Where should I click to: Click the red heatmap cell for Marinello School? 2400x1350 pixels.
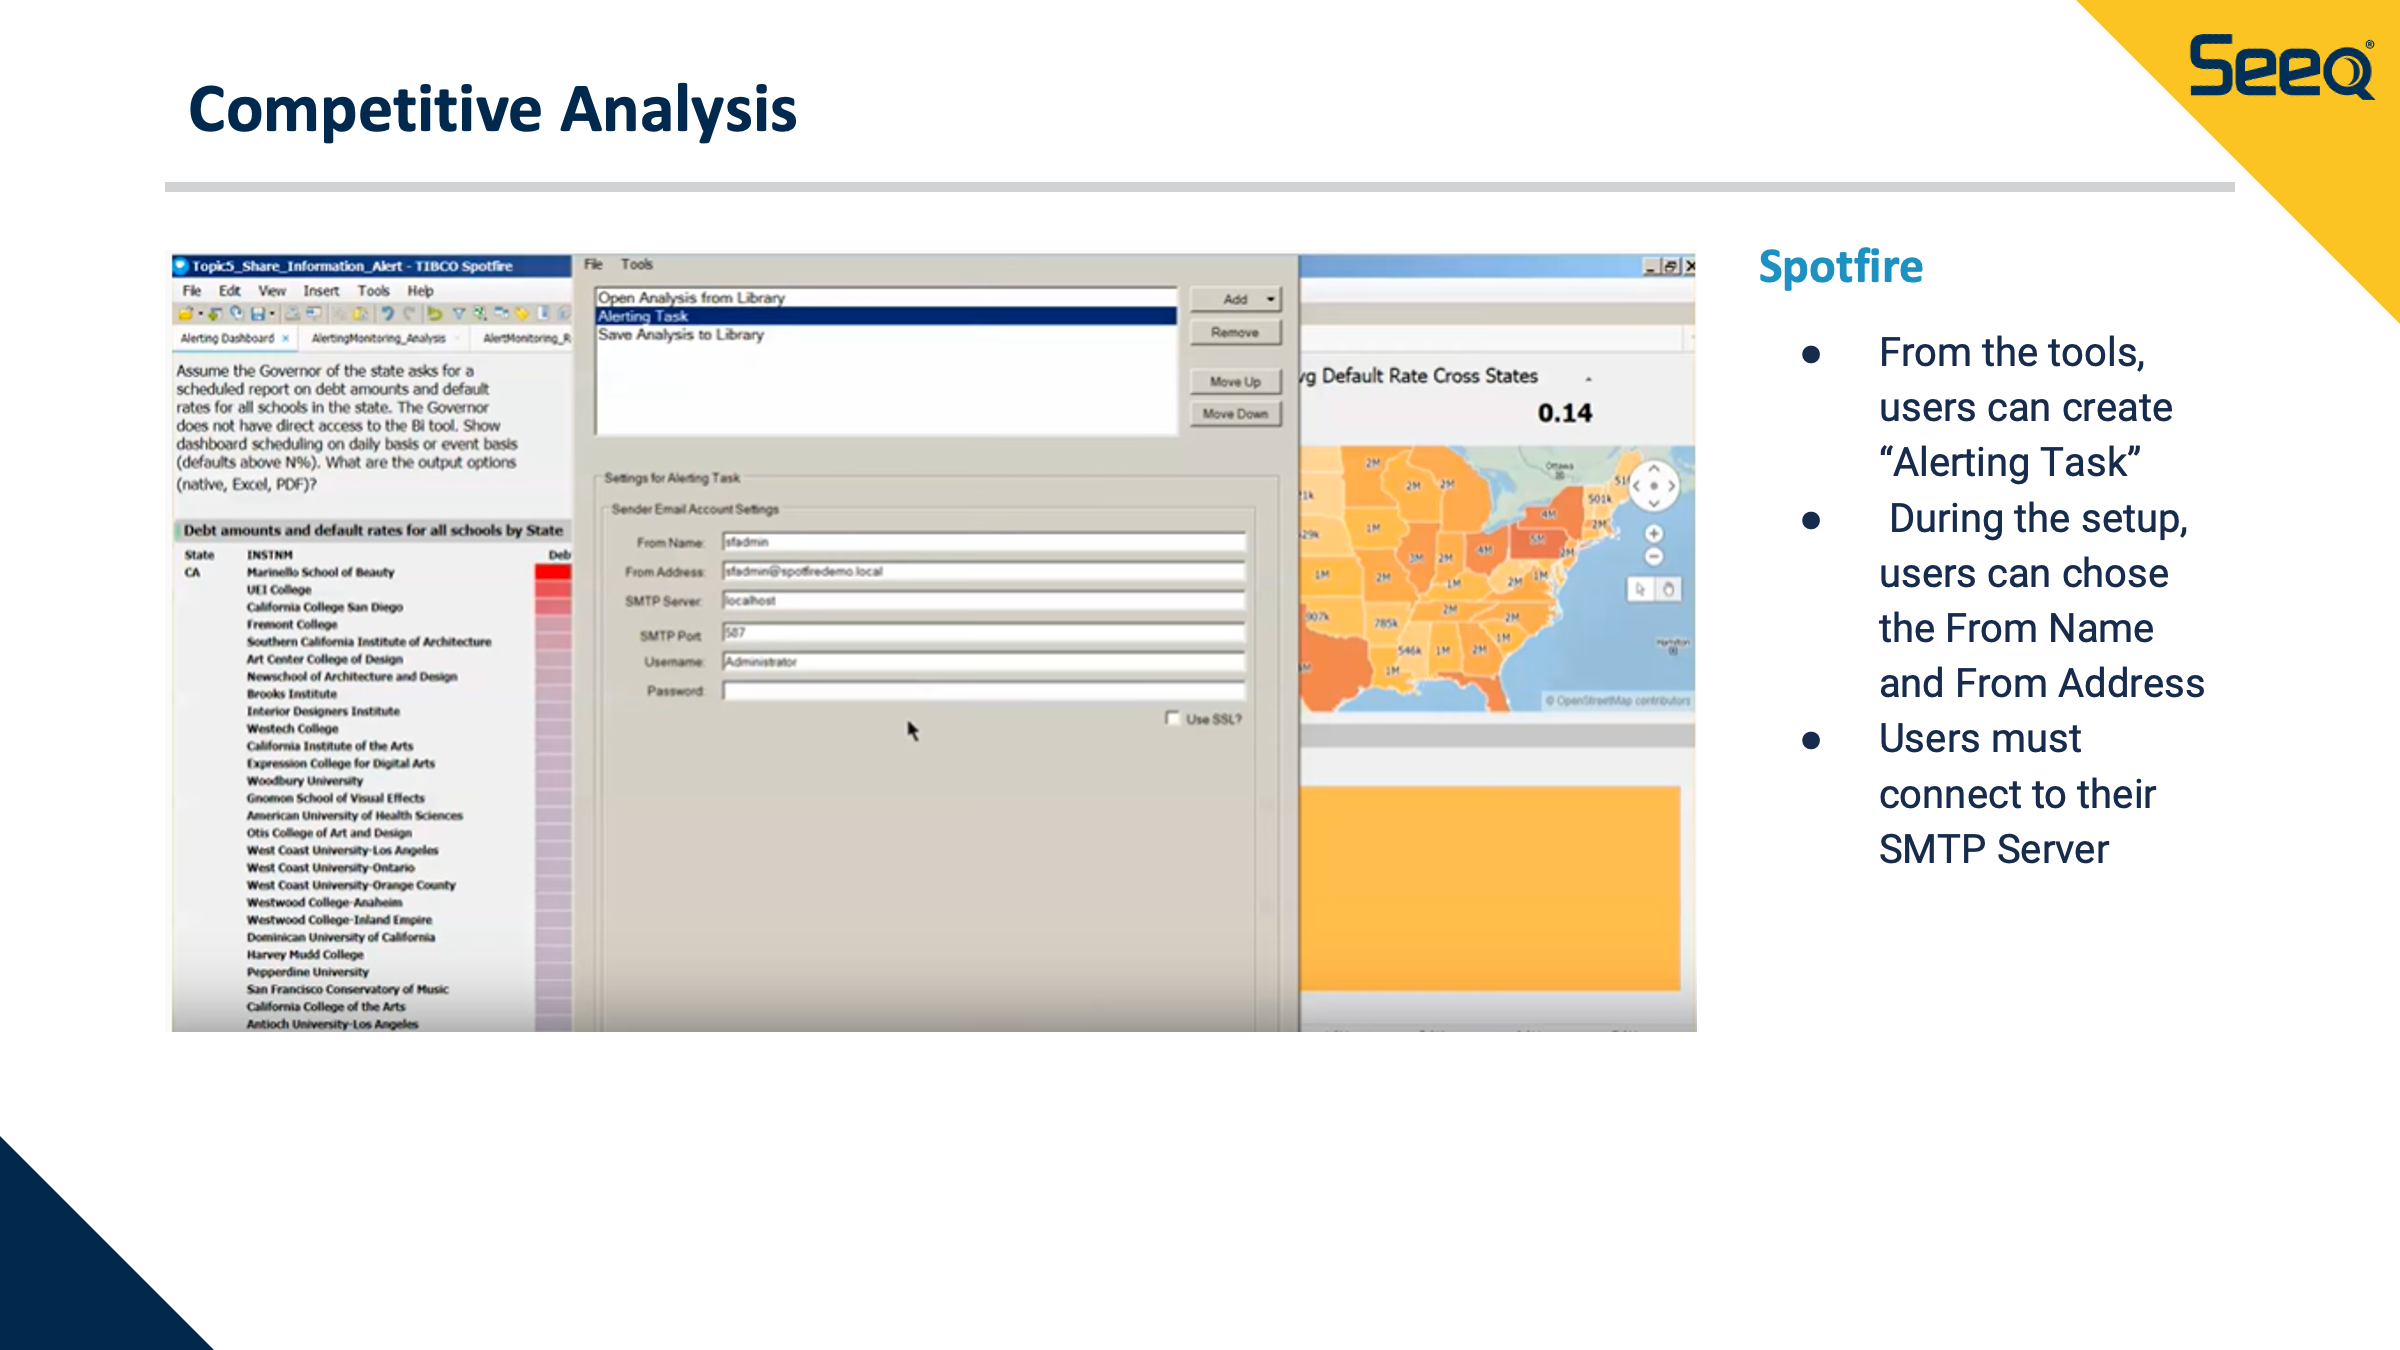coord(553,572)
